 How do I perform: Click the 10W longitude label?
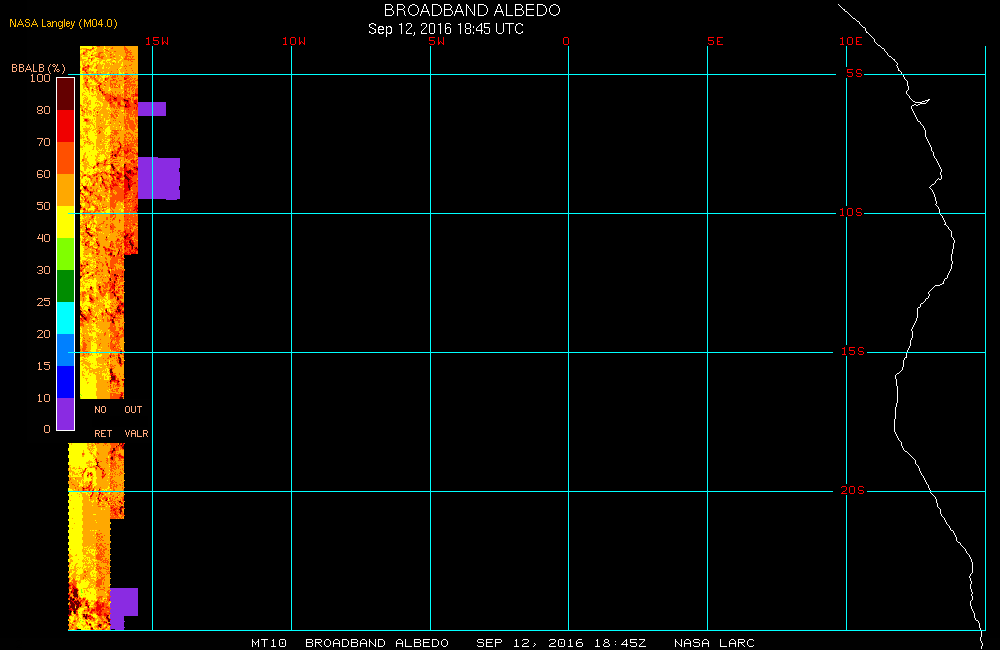click(x=294, y=41)
